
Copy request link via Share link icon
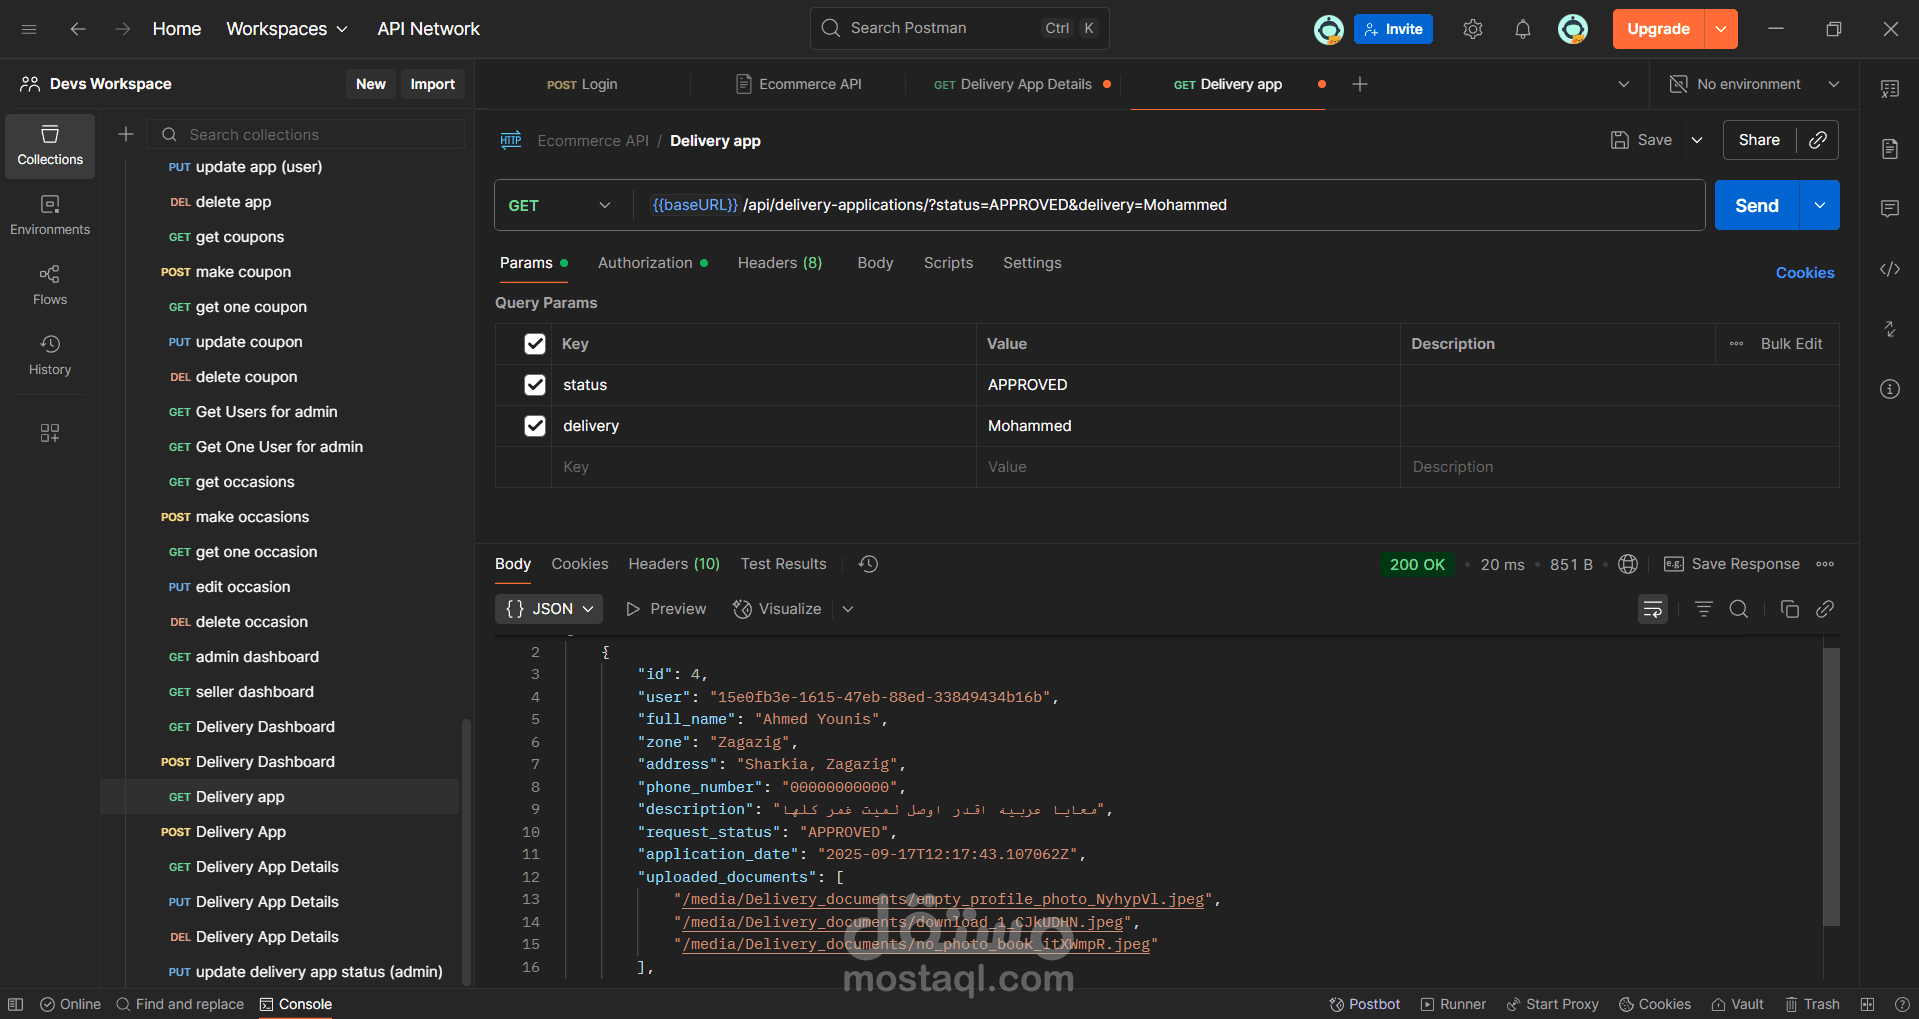point(1818,140)
